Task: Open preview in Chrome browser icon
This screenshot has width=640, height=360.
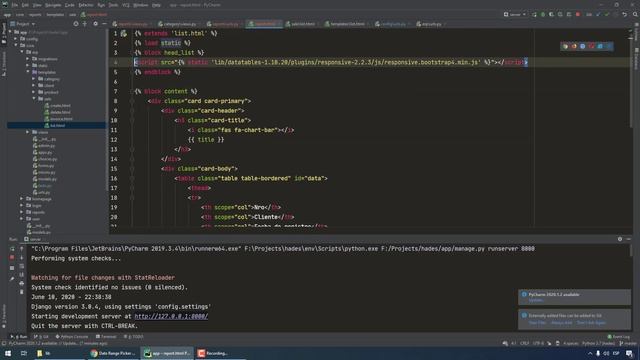Action: pos(565,46)
